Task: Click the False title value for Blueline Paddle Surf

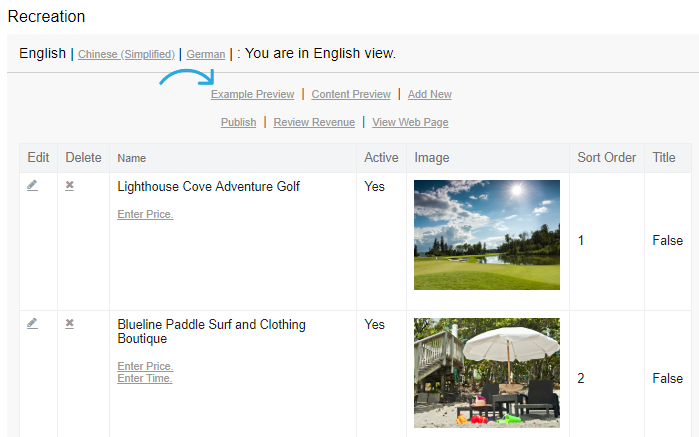Action: 668,379
